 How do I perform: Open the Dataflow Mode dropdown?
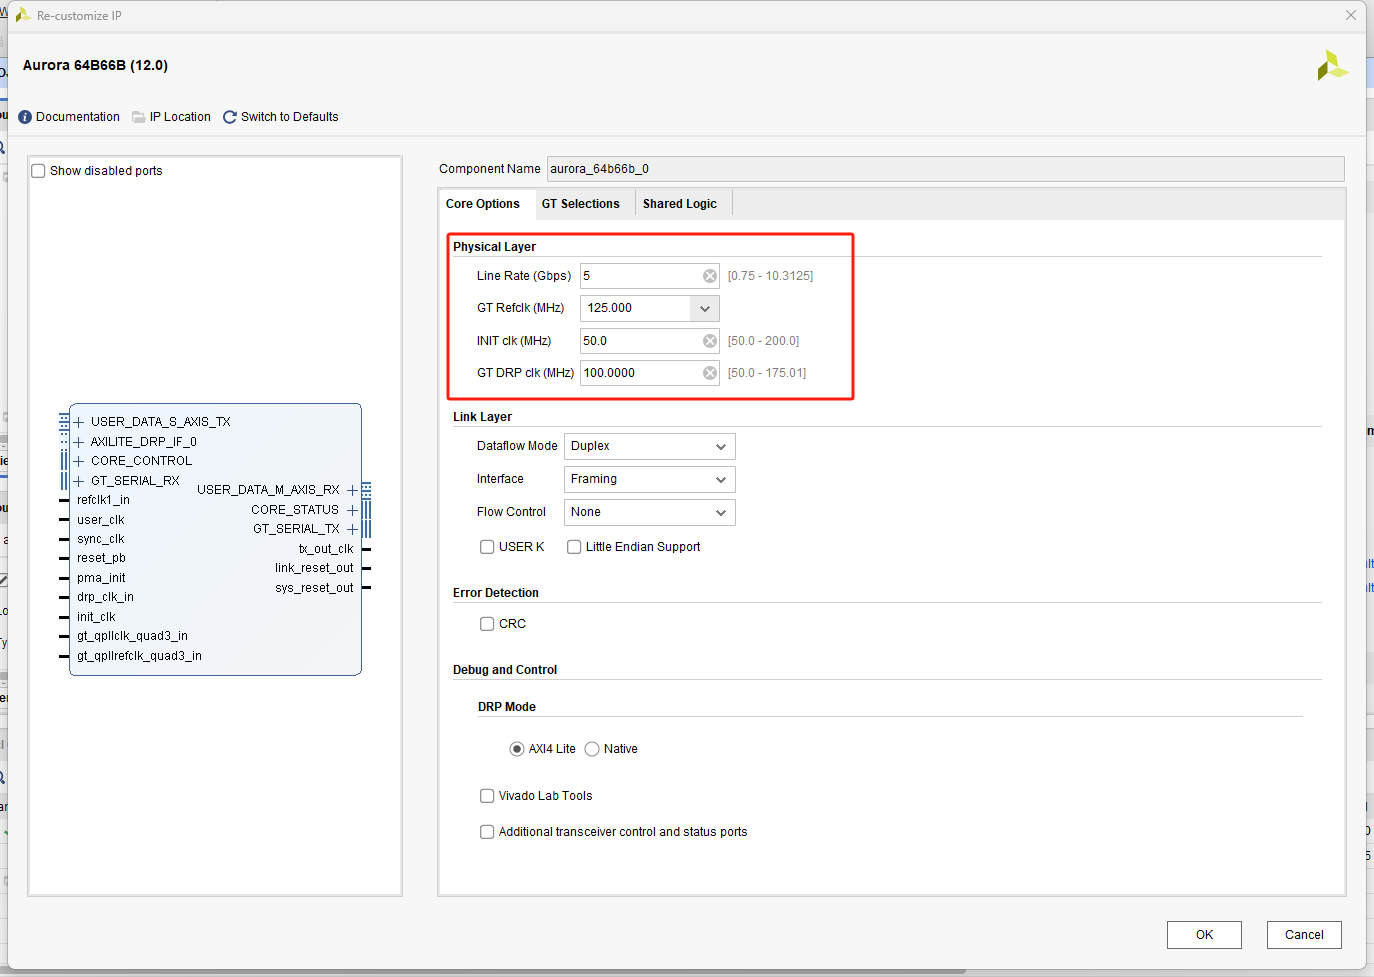pos(650,446)
